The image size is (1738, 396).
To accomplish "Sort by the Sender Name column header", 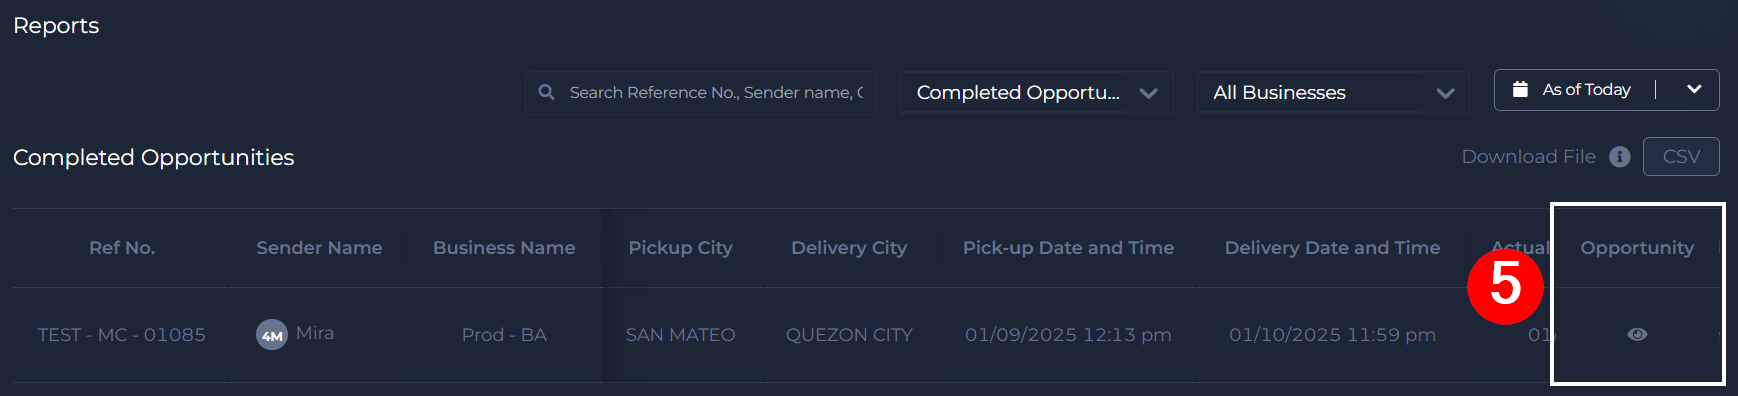I will click(x=319, y=248).
